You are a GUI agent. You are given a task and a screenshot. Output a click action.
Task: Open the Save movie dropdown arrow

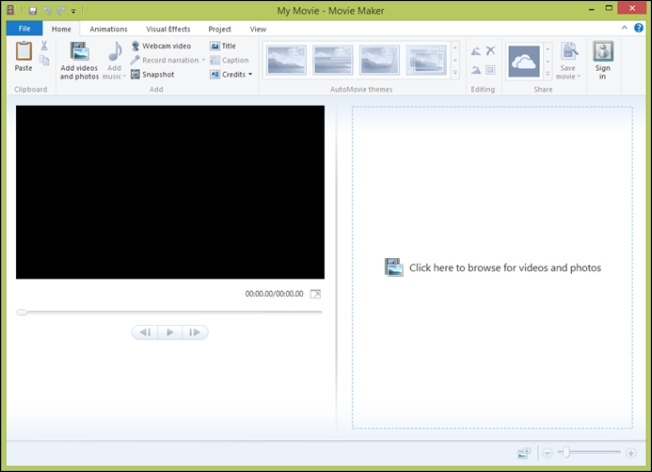(x=578, y=77)
